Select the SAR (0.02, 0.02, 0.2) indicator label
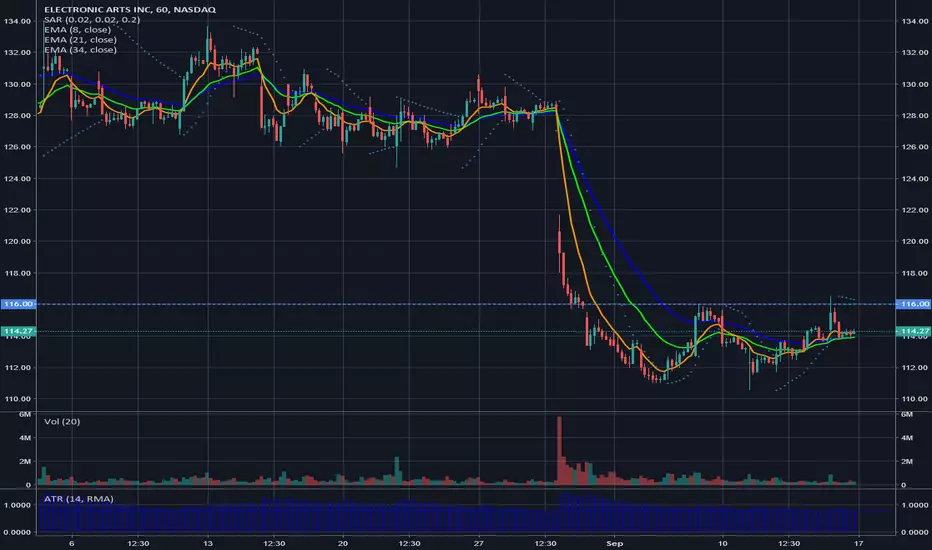This screenshot has height=550, width=932. point(92,20)
